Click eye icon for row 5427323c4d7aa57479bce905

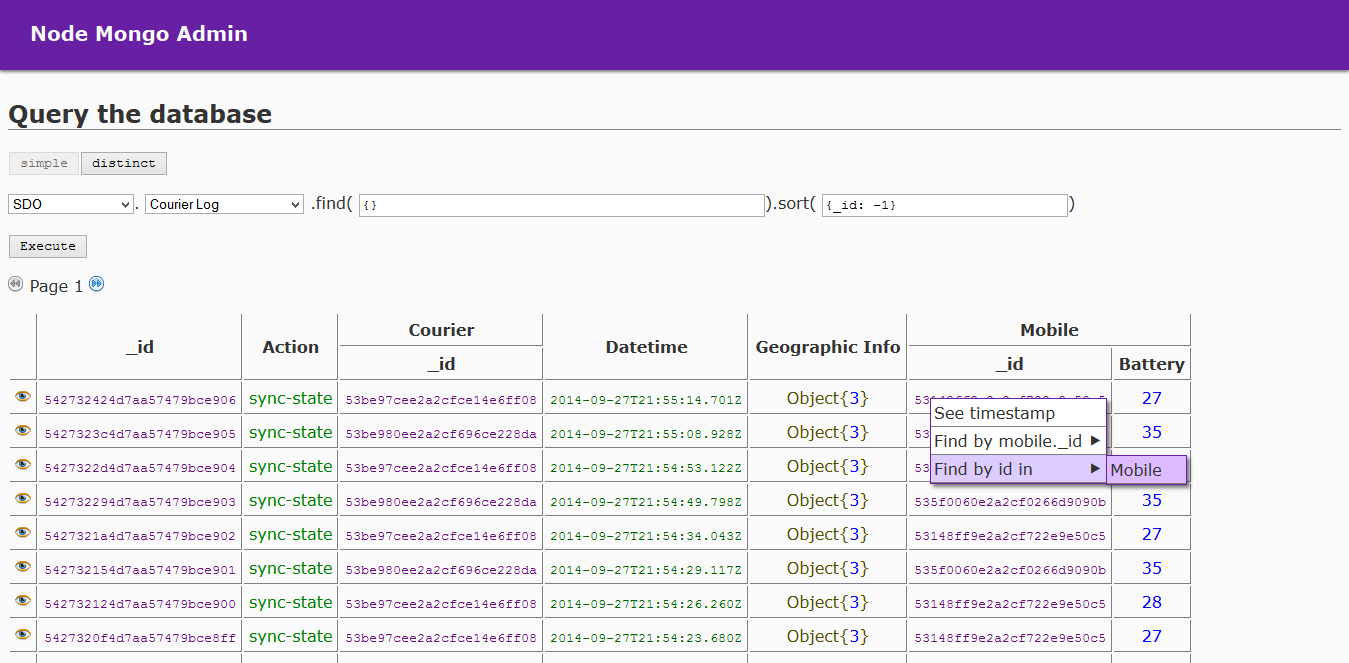click(23, 431)
